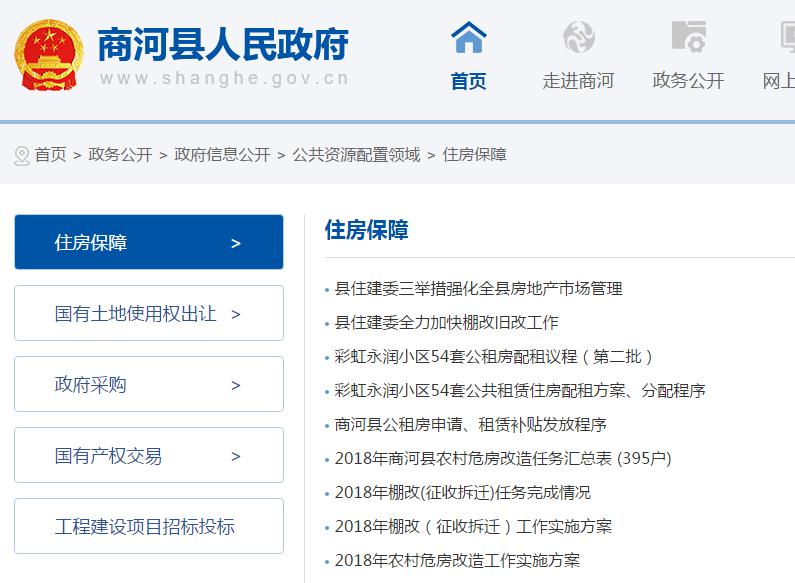Open 2018年棚改（征收拆迁）工作实施方案
The image size is (795, 583).
(473, 526)
